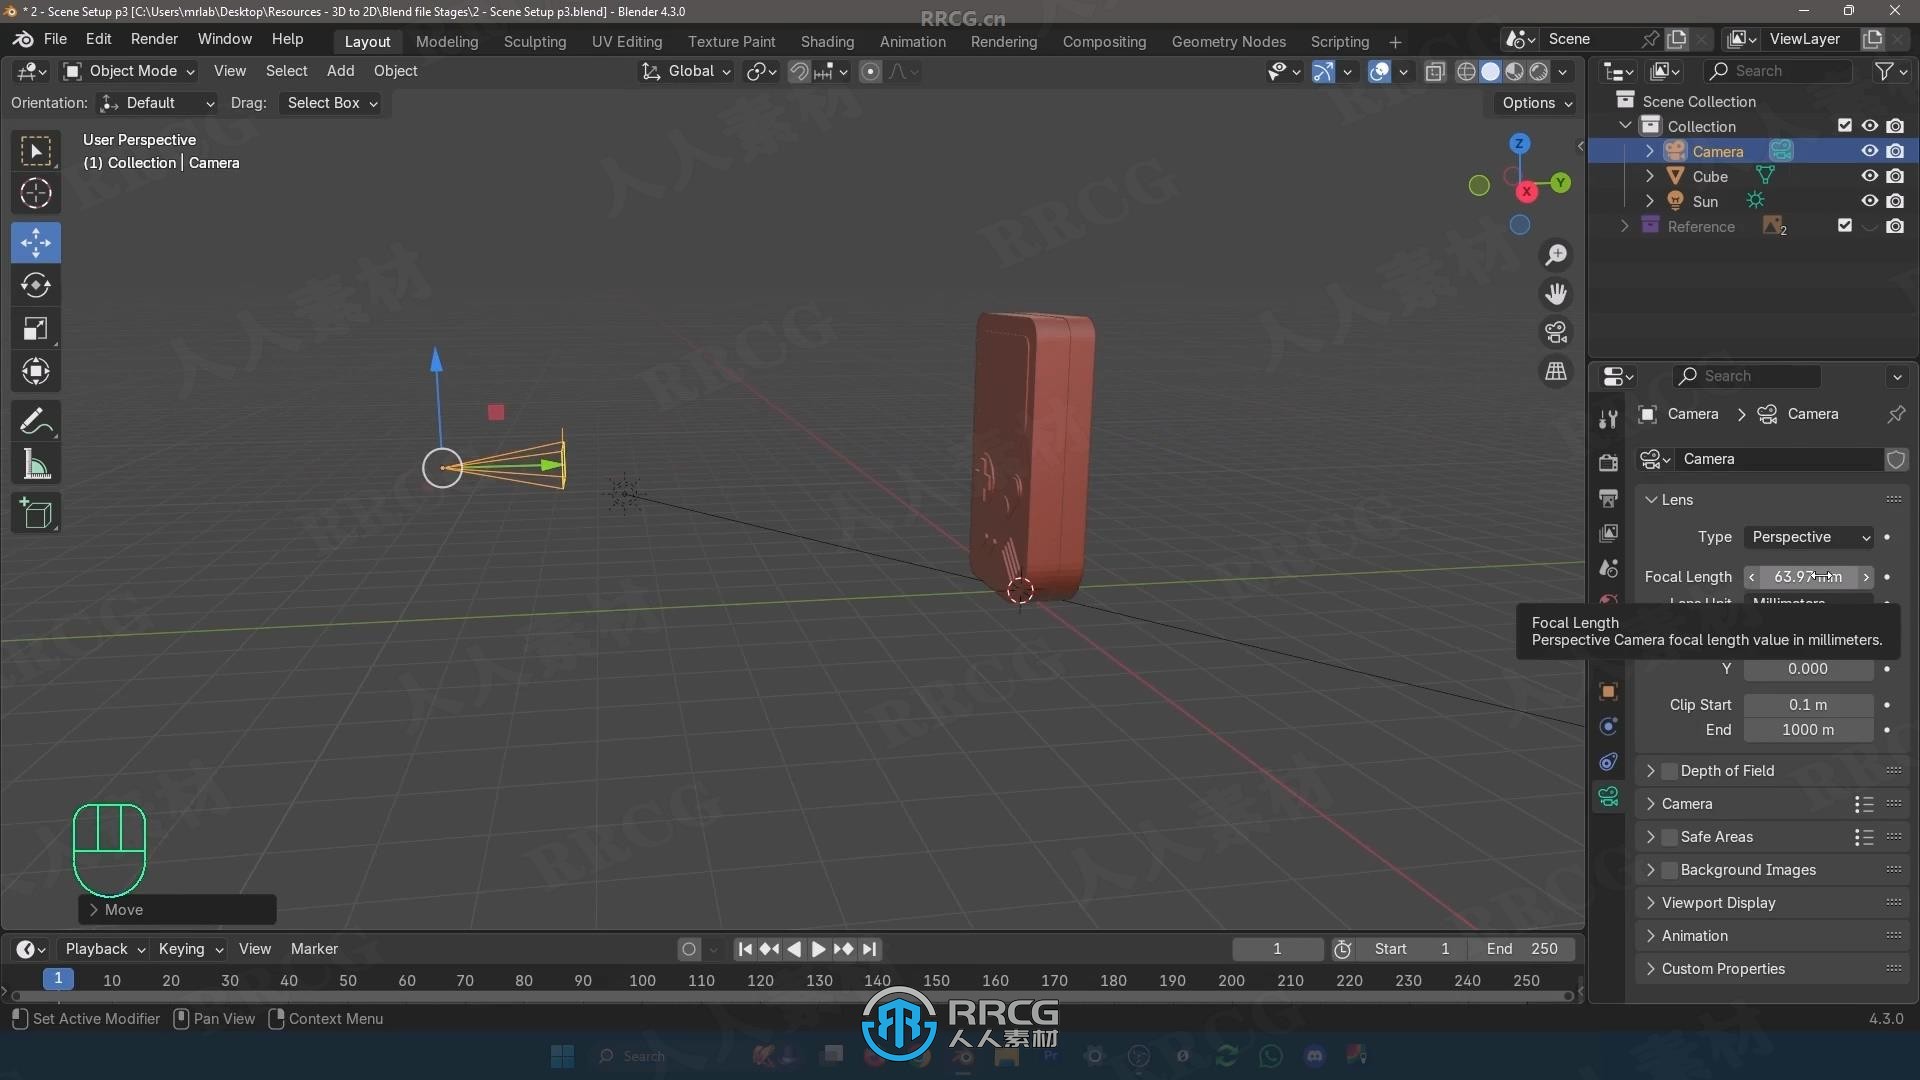
Task: Switch to the Geometry Nodes workspace tab
Action: 1228,42
